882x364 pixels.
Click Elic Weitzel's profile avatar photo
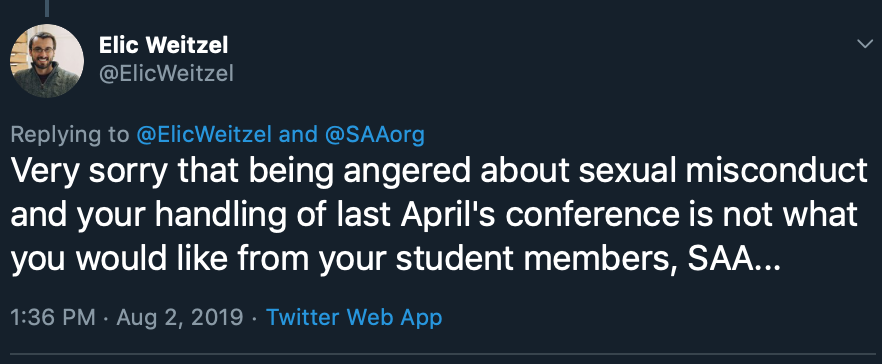pyautogui.click(x=47, y=61)
